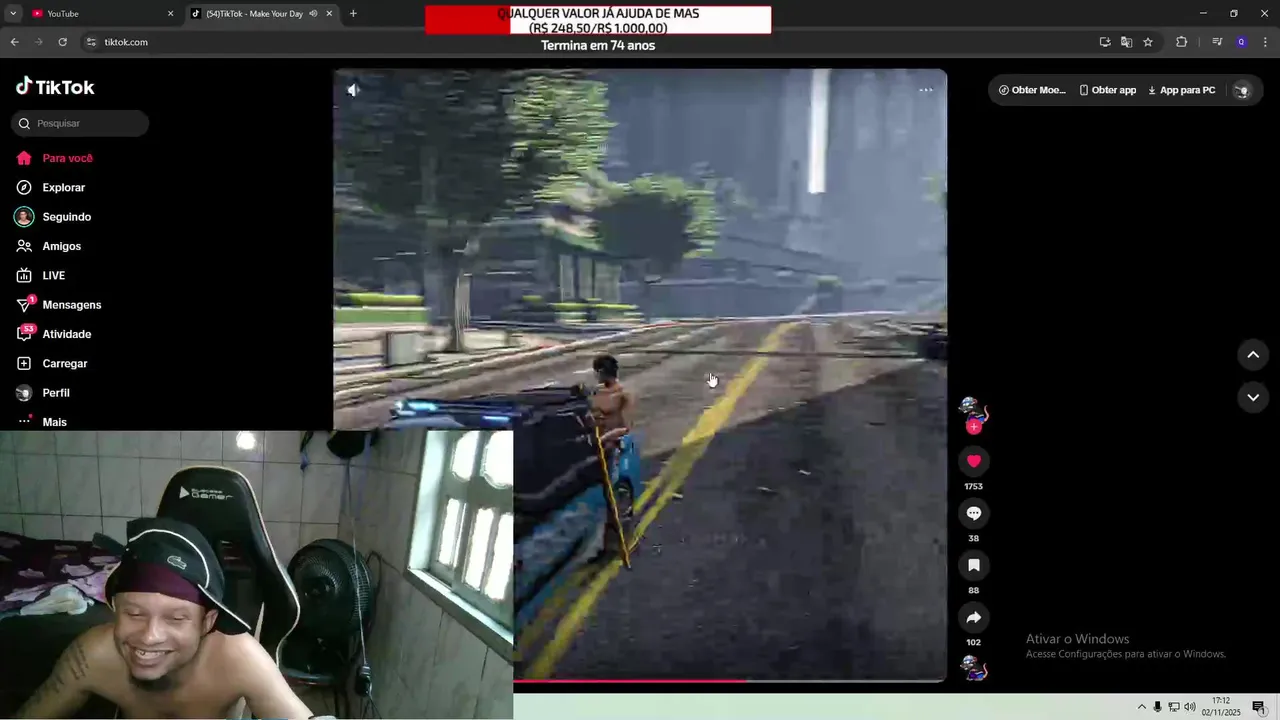
Task: Share the video via arrow icon
Action: [x=974, y=617]
